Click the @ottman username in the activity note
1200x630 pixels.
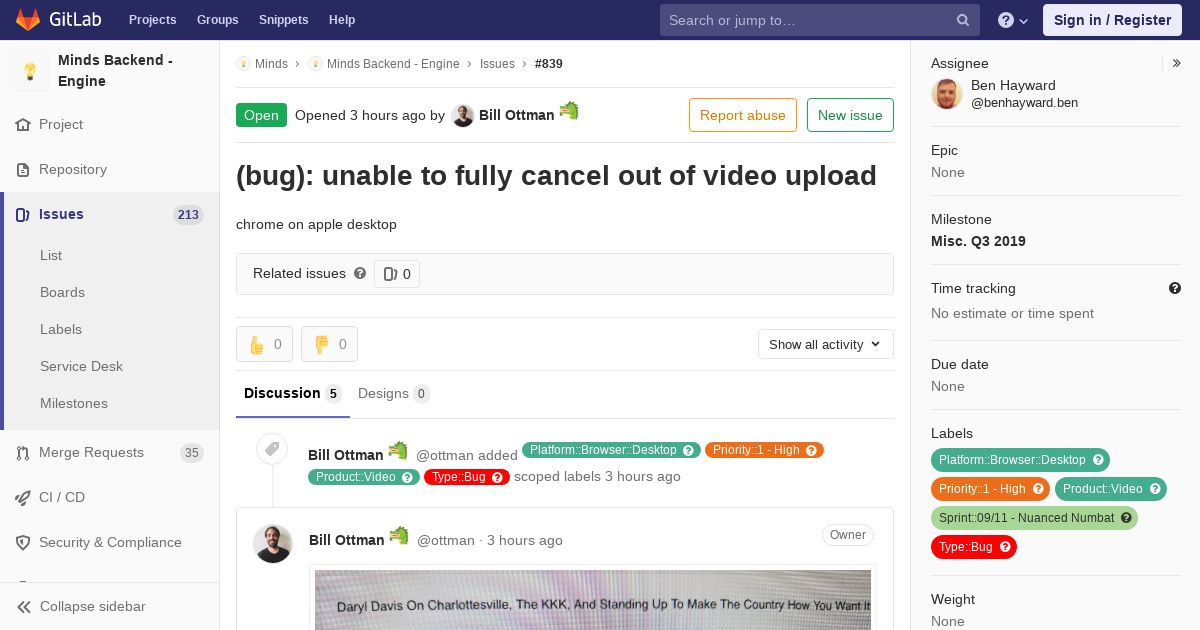click(445, 455)
